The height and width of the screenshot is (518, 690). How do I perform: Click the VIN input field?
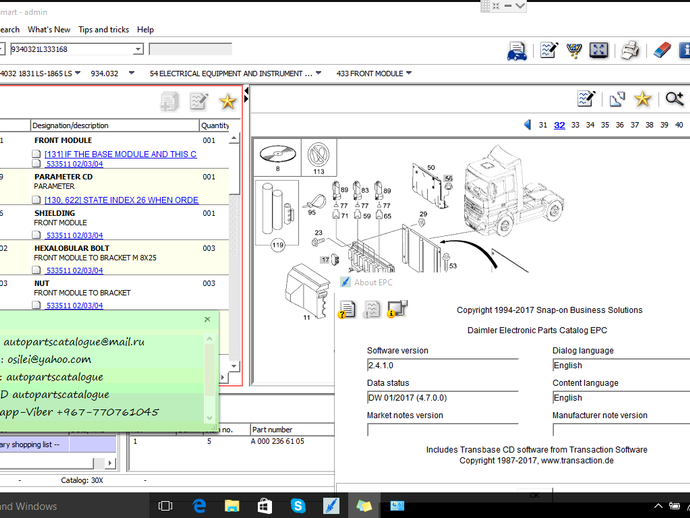pos(72,49)
